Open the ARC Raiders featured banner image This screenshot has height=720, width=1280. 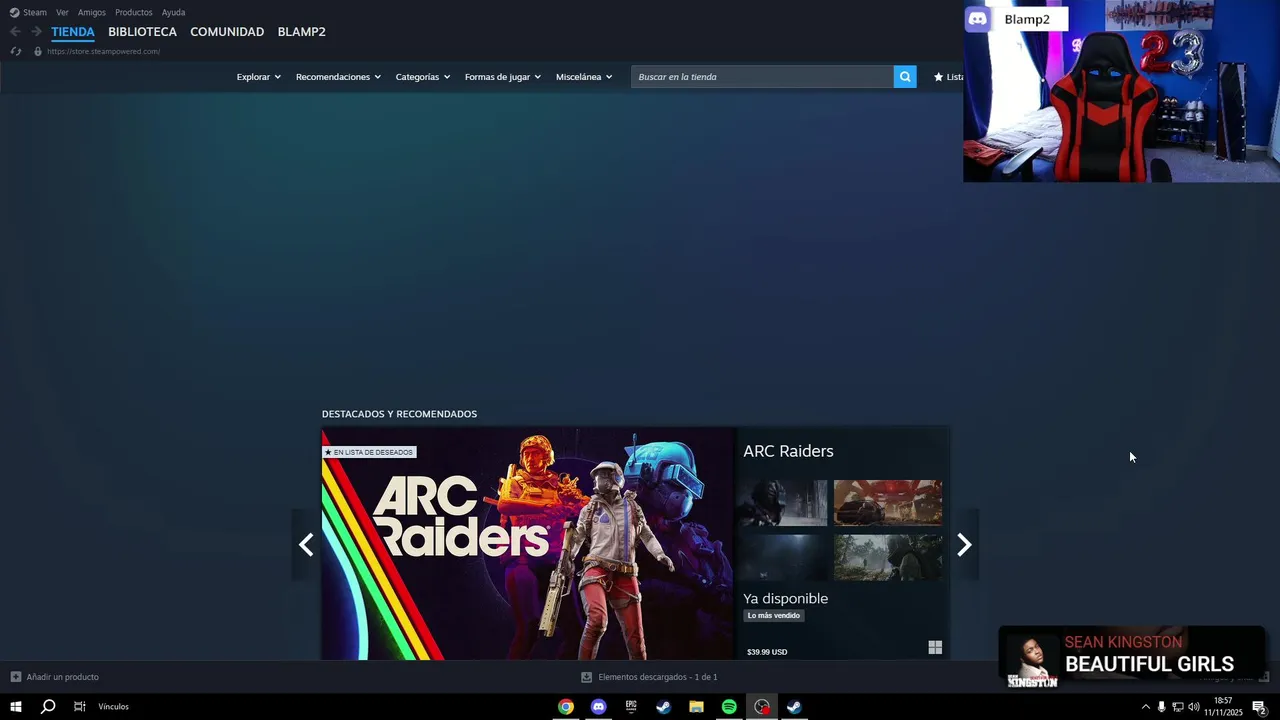(528, 544)
